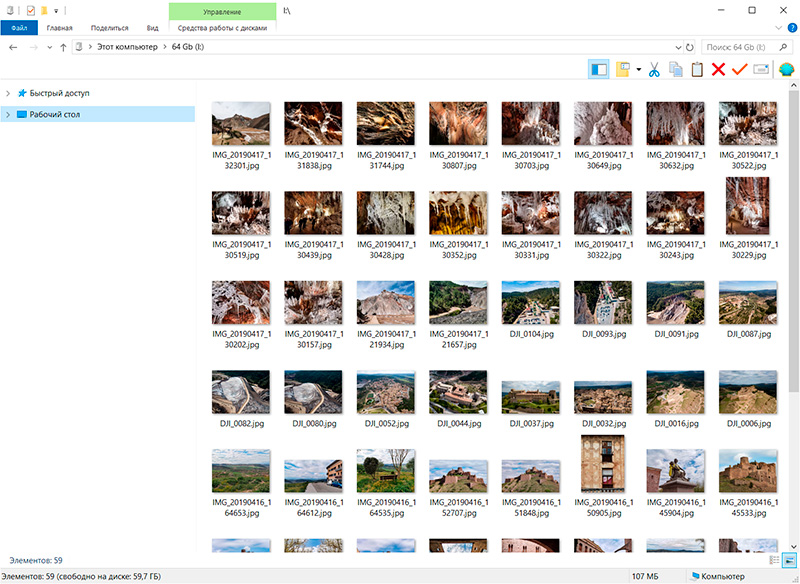The image size is (800, 584).
Task: Go up one folder level arrow
Action: click(x=64, y=47)
